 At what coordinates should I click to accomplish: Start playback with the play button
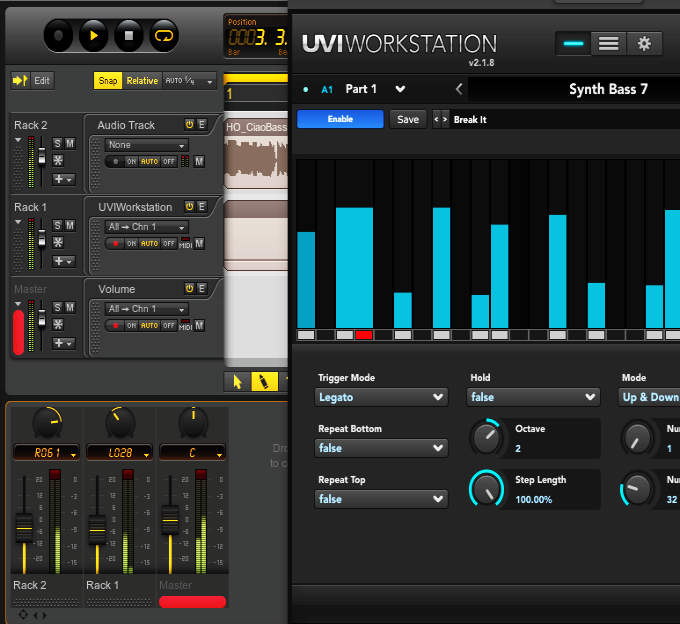[93, 36]
